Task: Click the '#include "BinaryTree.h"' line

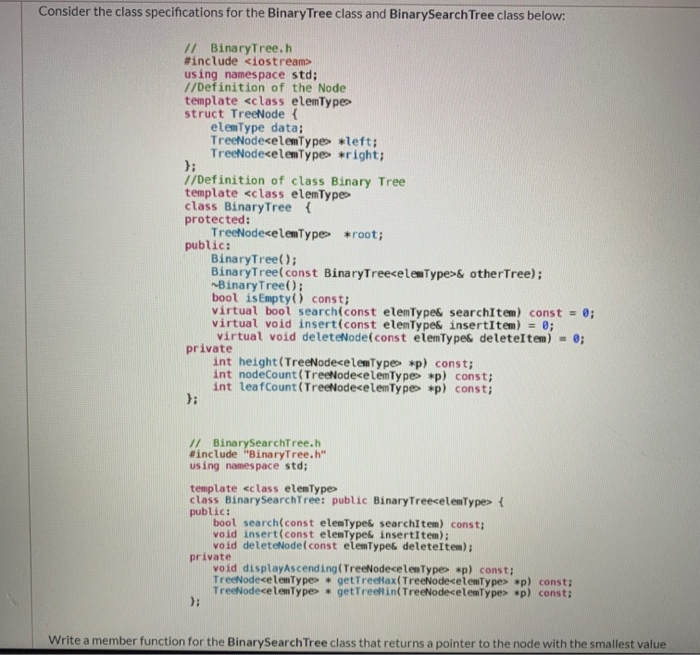Action: tap(258, 454)
